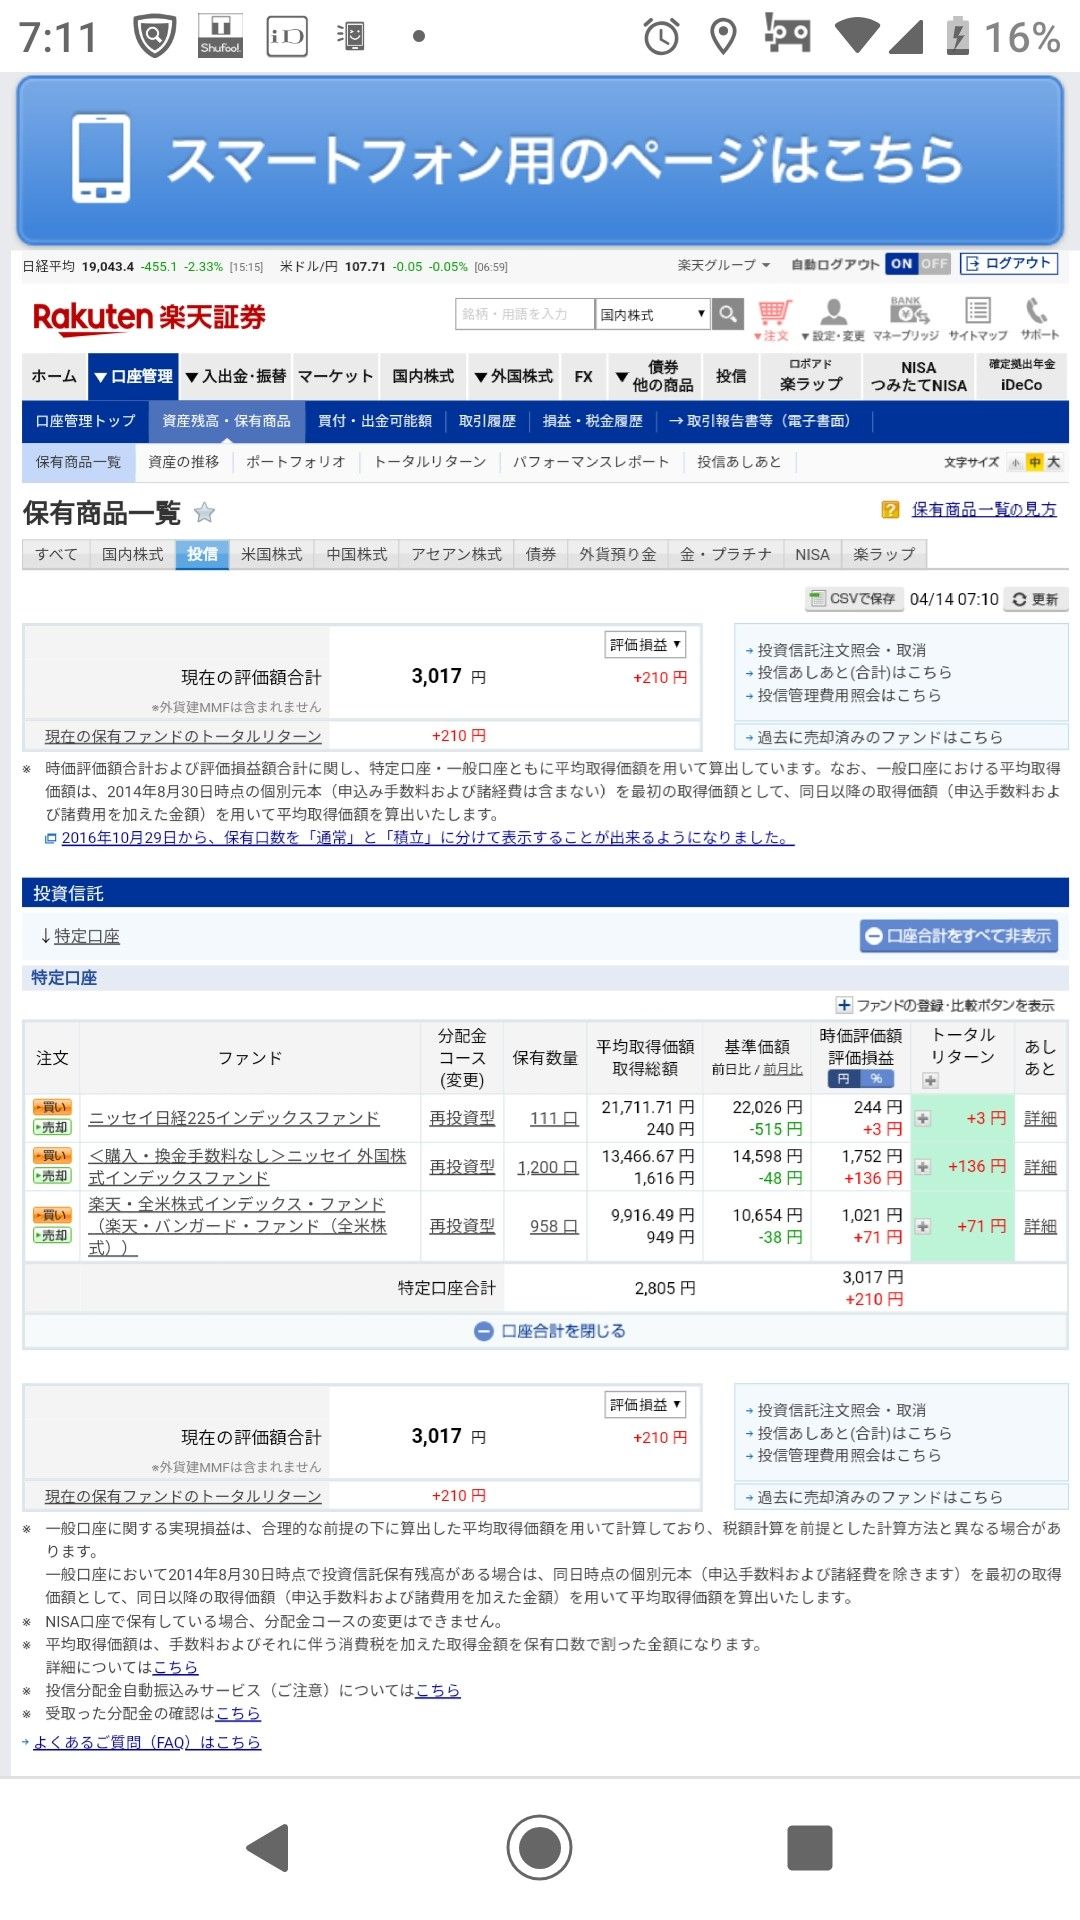The width and height of the screenshot is (1080, 1920).
Task: Click the CSVで保存 button
Action: (x=853, y=599)
